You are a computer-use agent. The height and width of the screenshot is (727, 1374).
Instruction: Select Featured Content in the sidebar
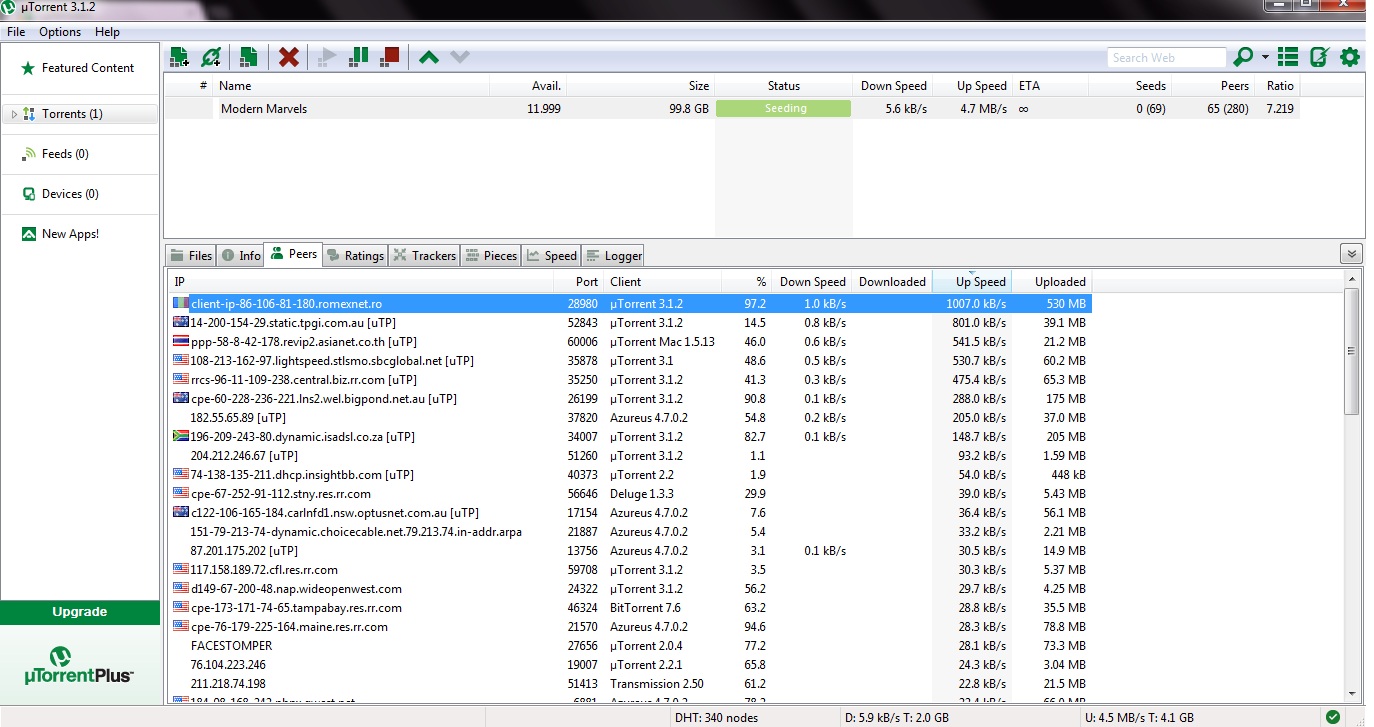[x=80, y=68]
